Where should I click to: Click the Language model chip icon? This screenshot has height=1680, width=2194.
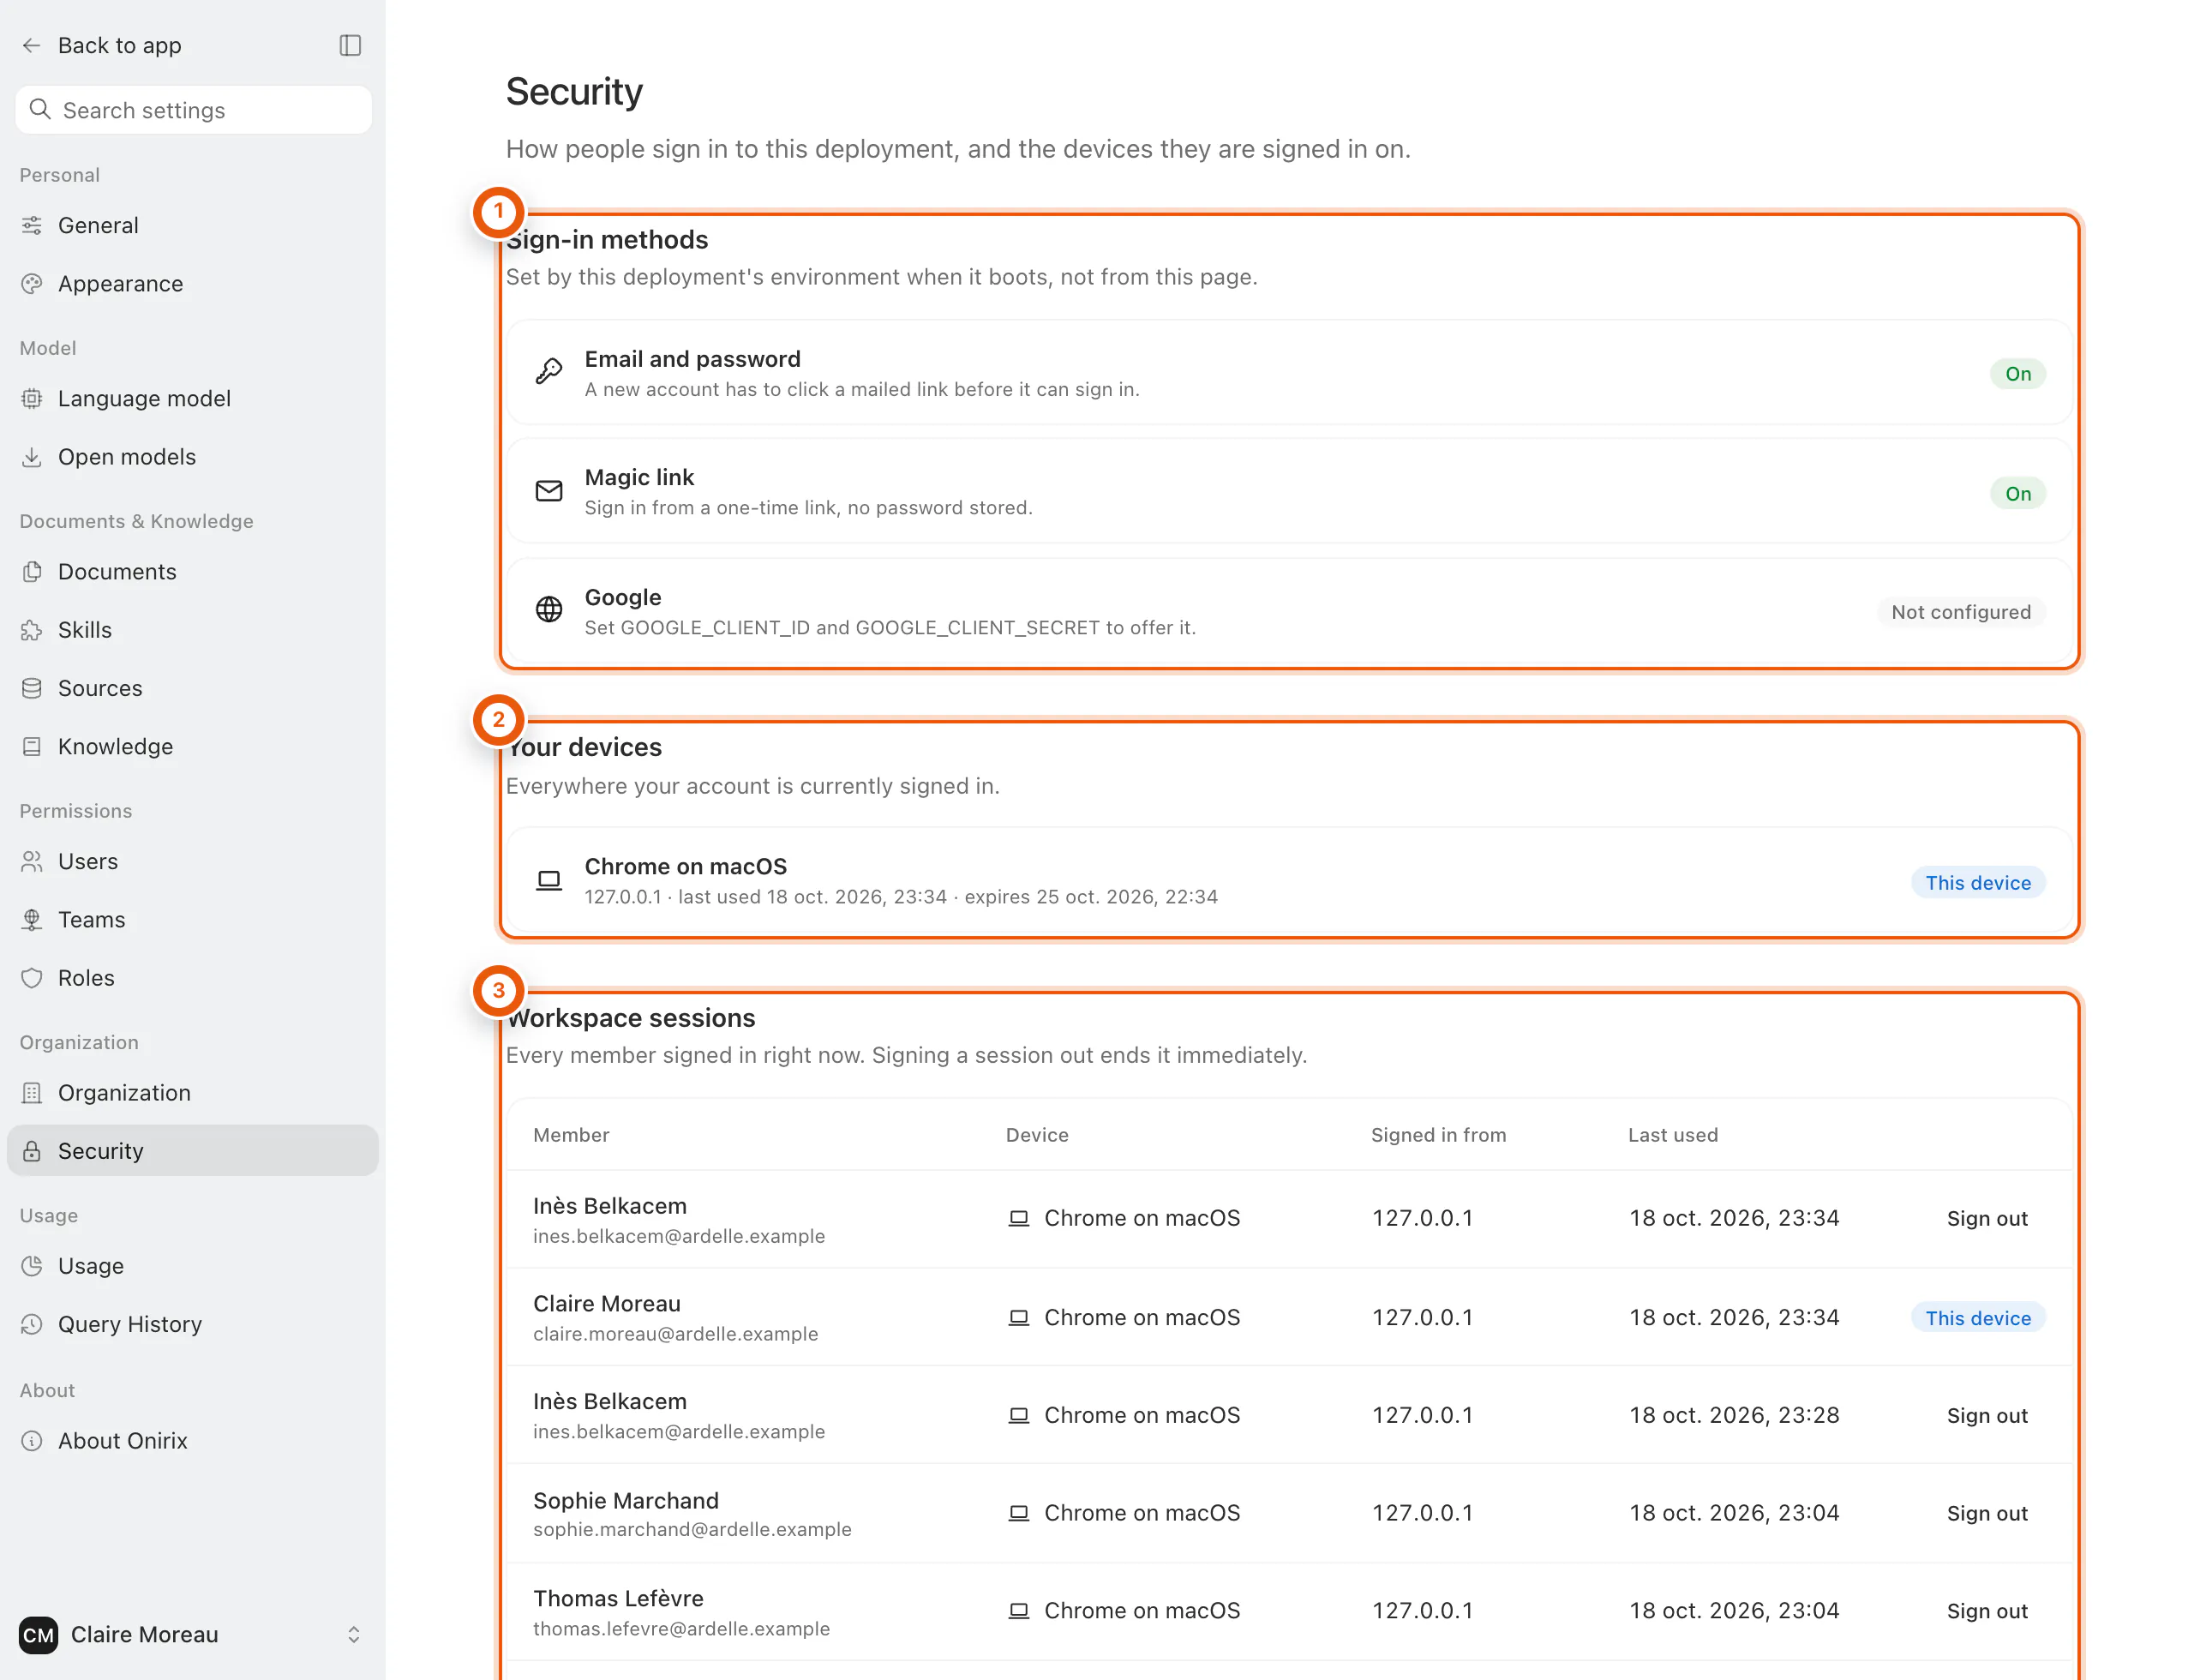click(x=32, y=398)
